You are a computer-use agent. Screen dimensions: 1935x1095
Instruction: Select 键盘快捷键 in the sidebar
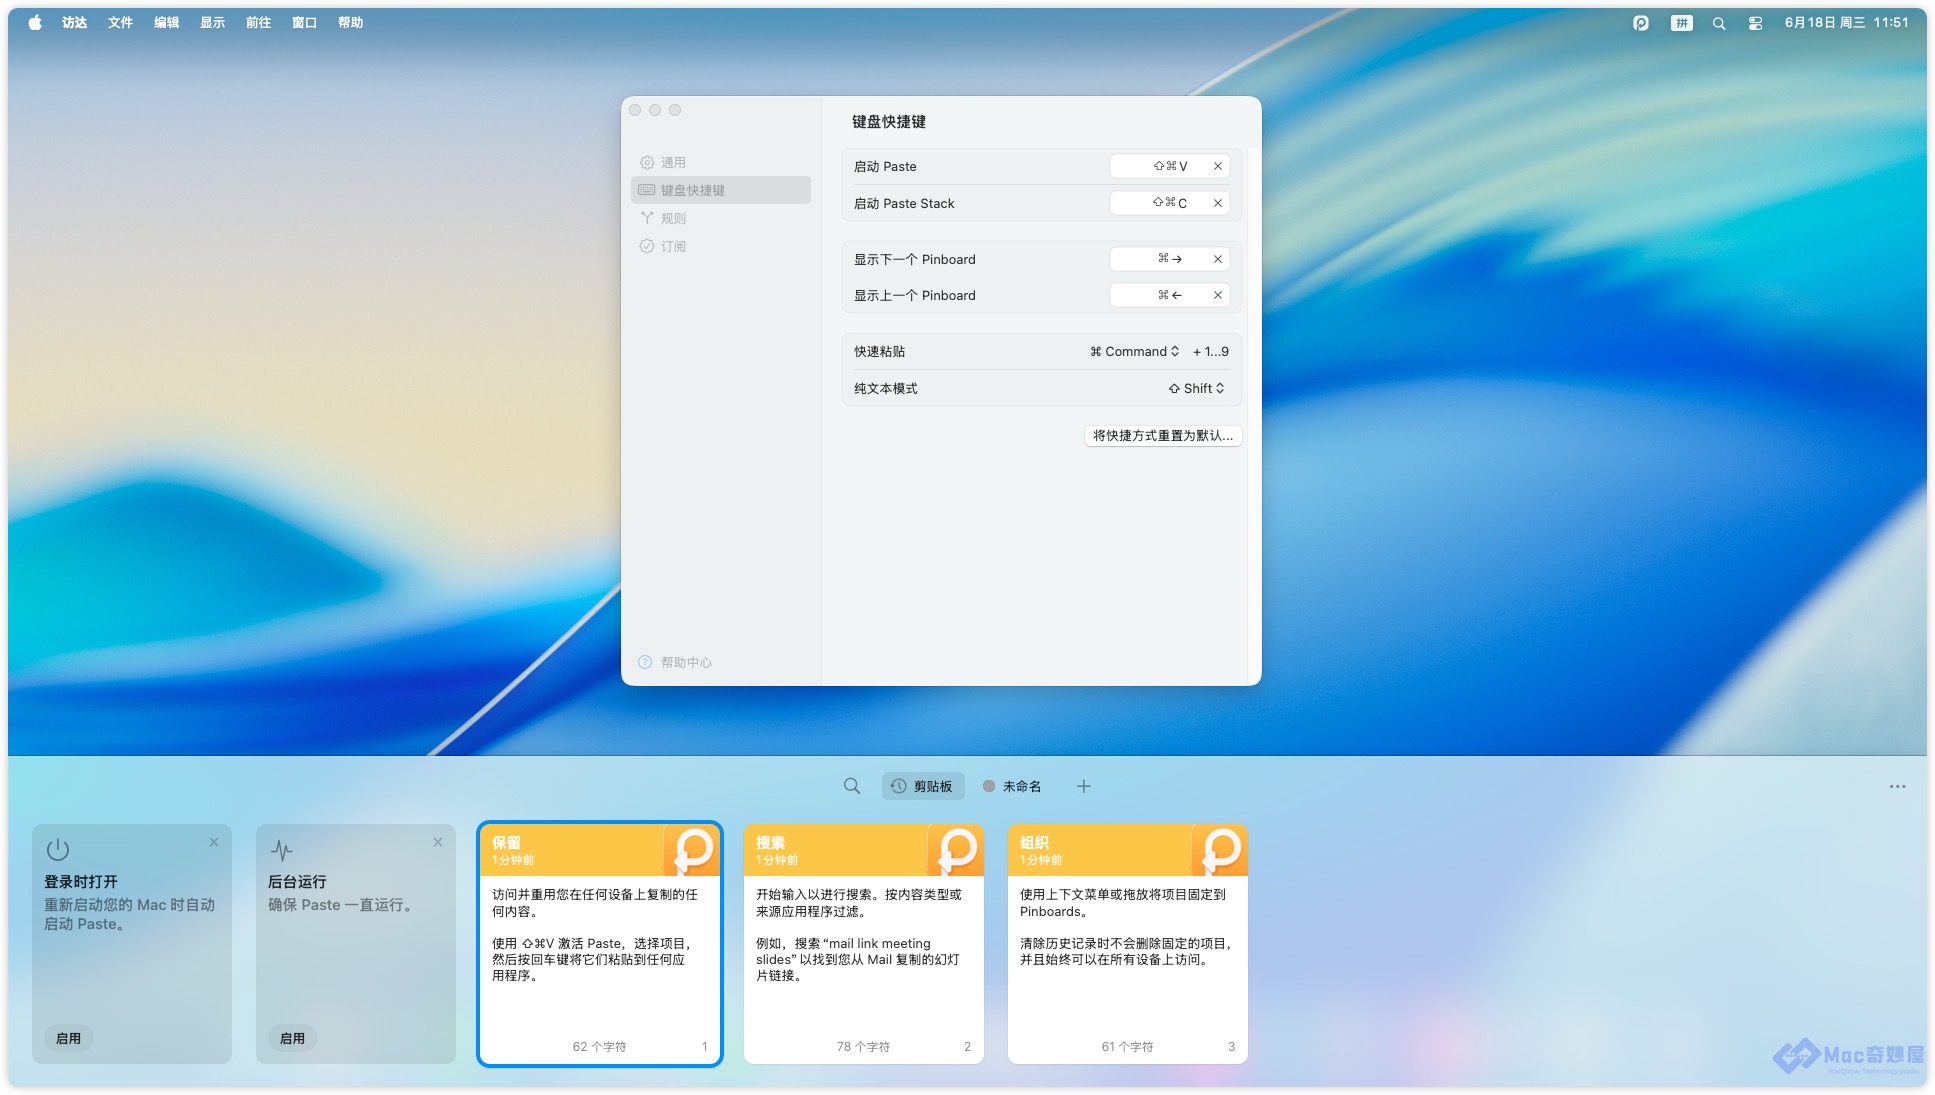pyautogui.click(x=720, y=190)
